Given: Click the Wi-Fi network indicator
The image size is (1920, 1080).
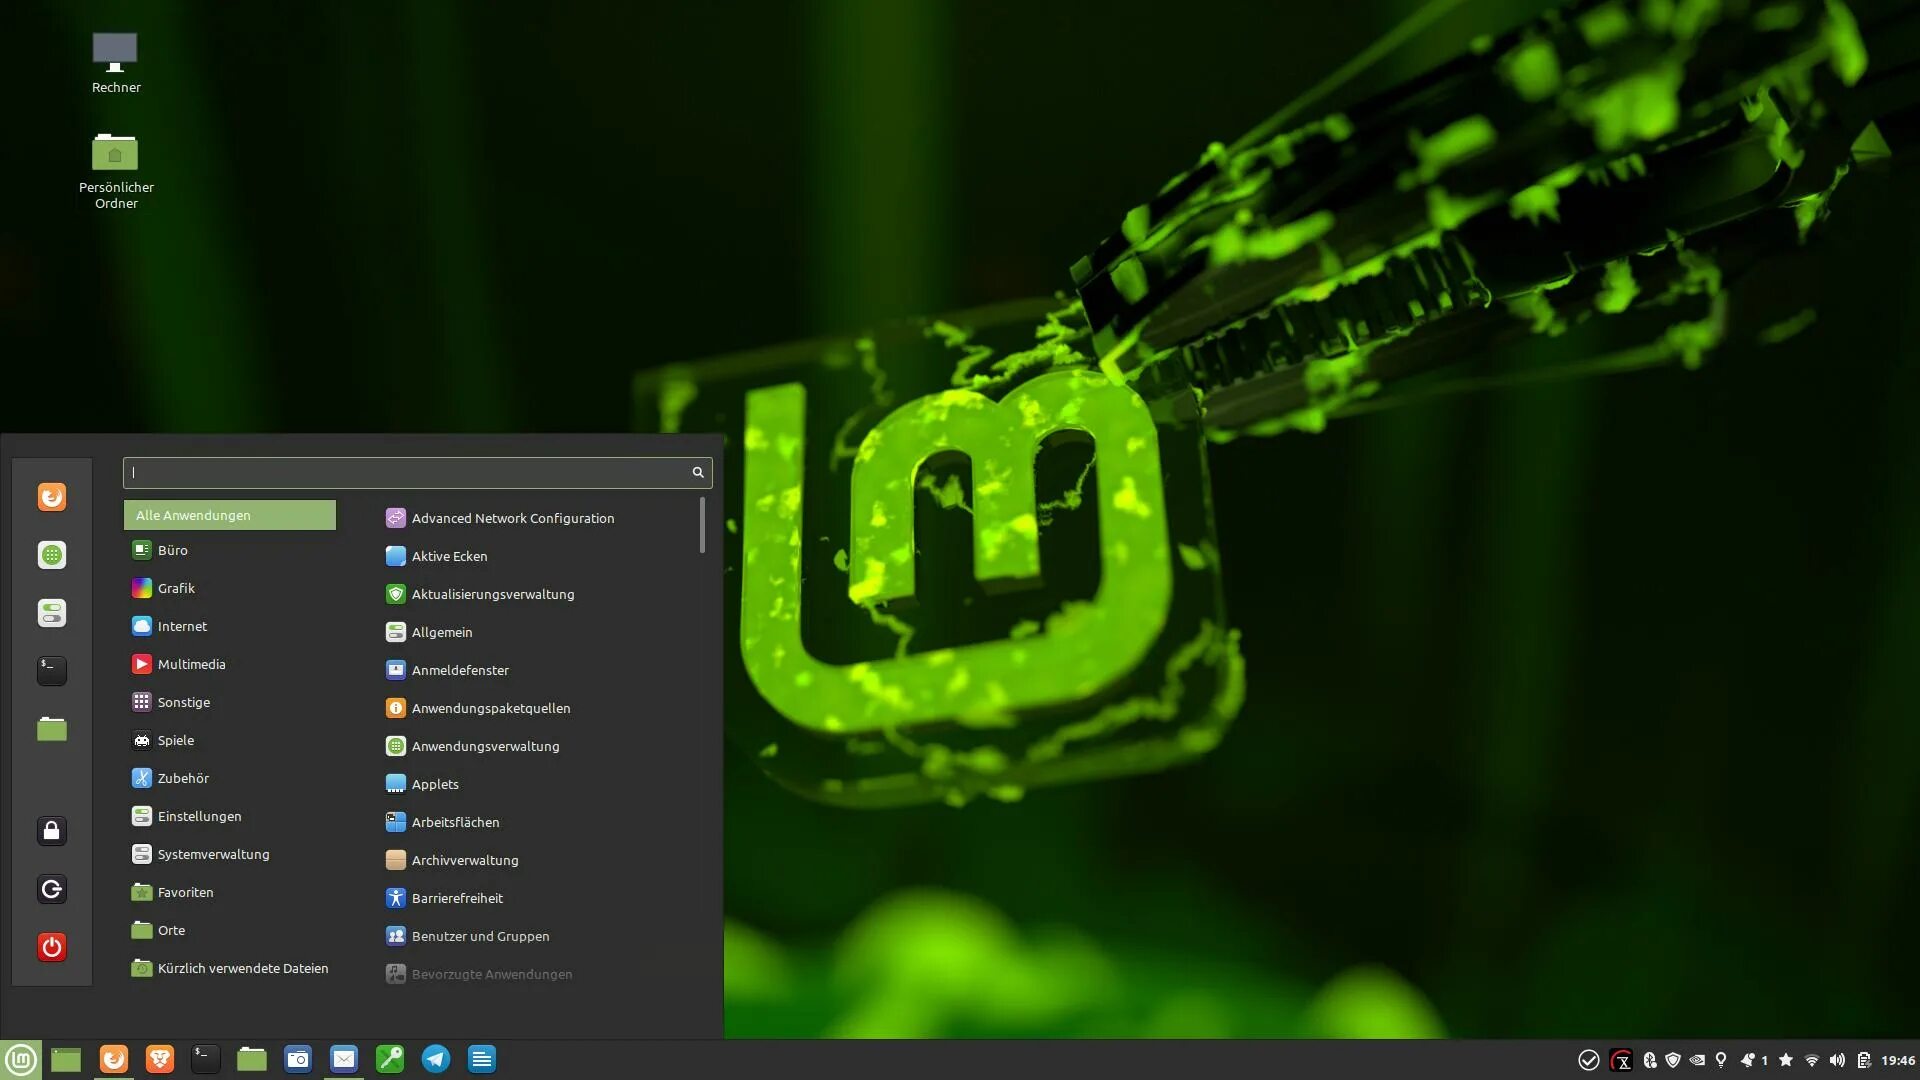Looking at the screenshot, I should click(x=1811, y=1060).
